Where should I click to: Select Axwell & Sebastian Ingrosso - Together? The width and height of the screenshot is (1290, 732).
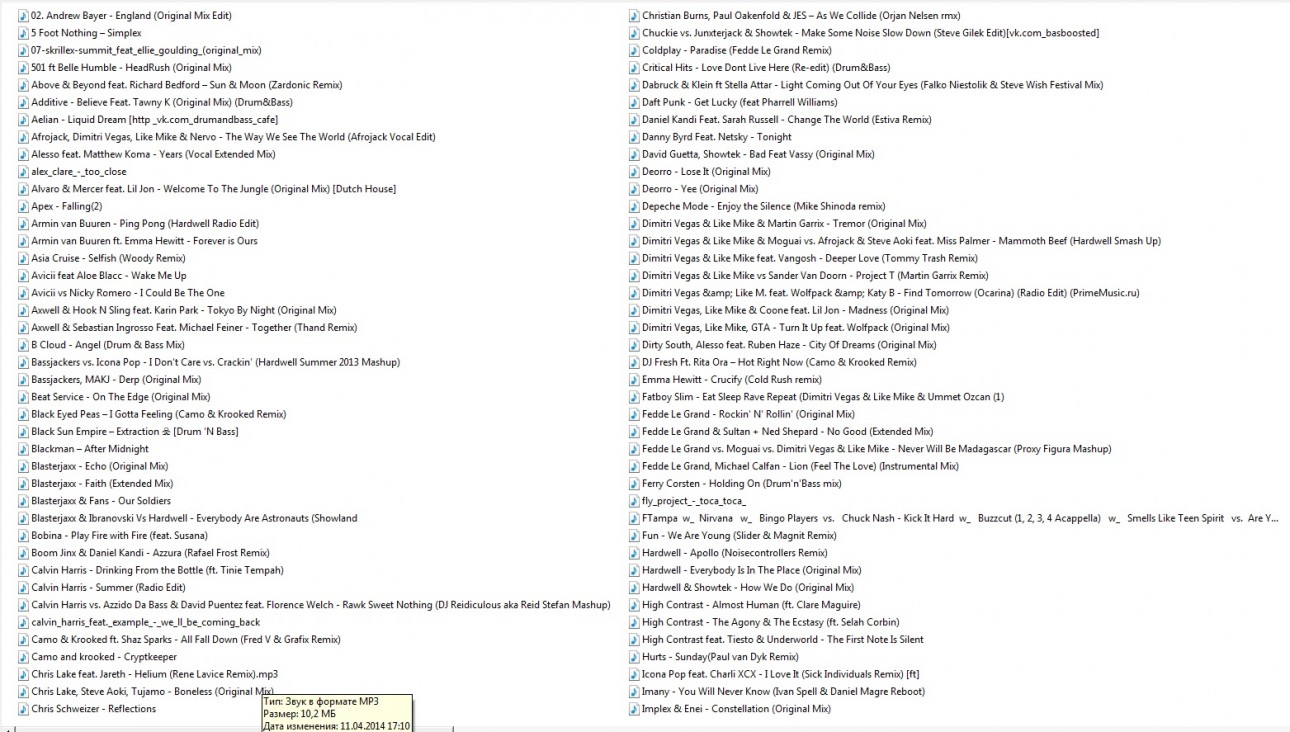[194, 328]
